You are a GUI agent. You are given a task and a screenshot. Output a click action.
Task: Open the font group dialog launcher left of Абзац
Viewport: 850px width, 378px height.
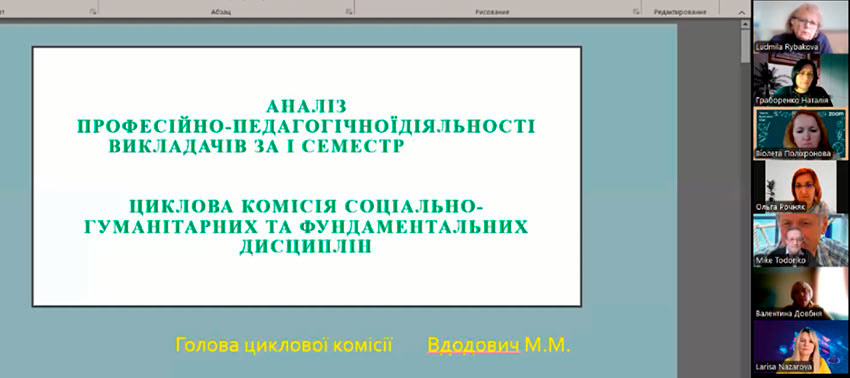coord(93,11)
